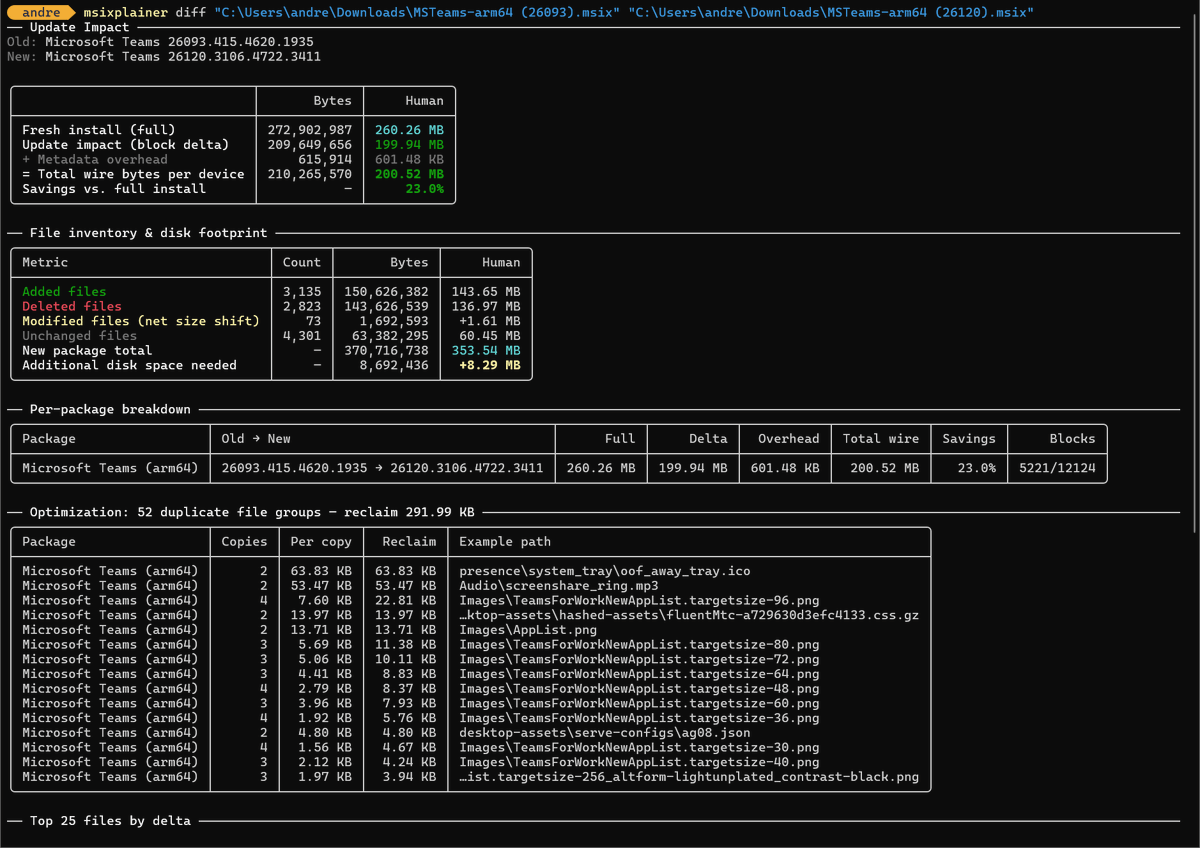Screen dimensions: 1200x848
Task: Select path "Images\AppList.png"
Action: coord(528,630)
